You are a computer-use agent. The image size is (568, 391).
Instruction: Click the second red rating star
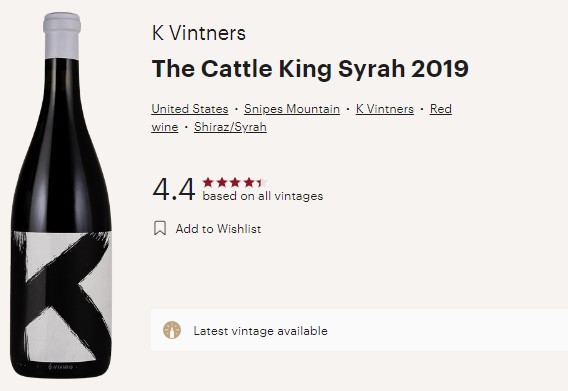click(222, 182)
